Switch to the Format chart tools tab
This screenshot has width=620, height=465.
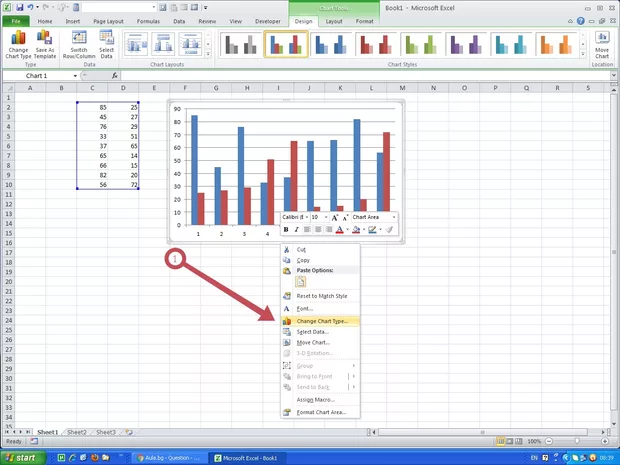tap(364, 21)
